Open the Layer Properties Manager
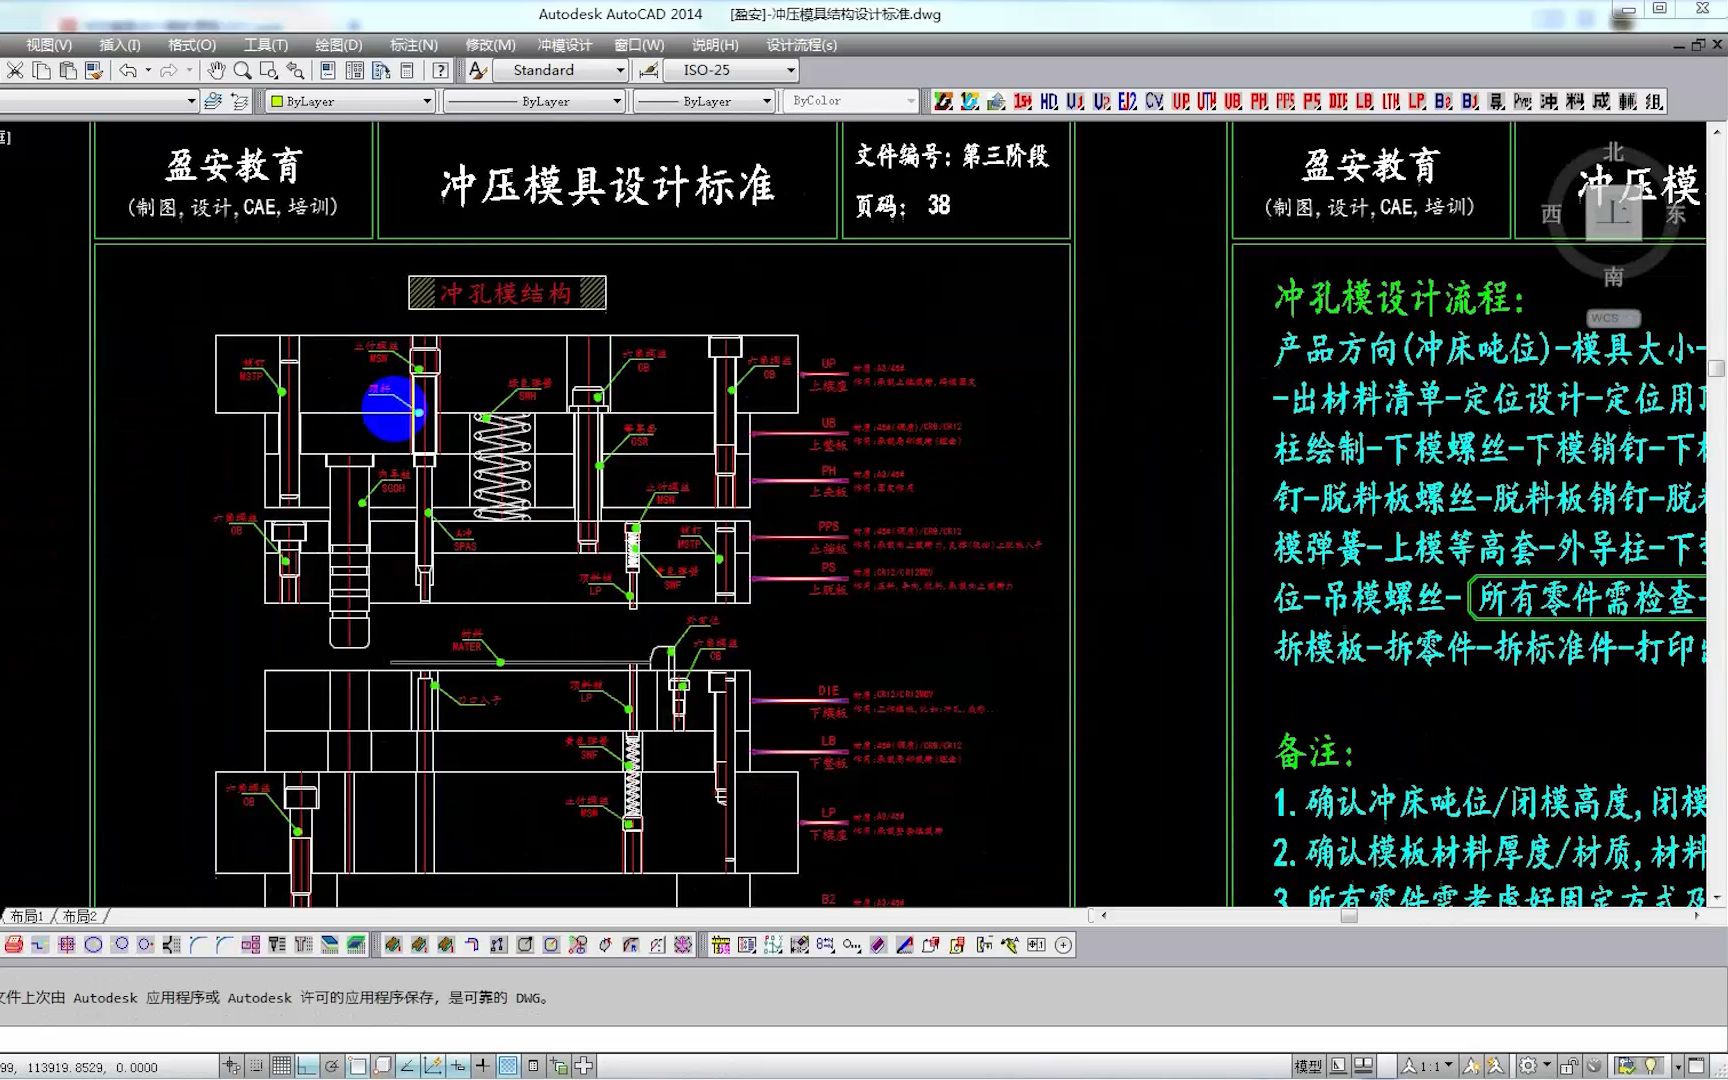The height and width of the screenshot is (1080, 1728). pyautogui.click(x=213, y=100)
